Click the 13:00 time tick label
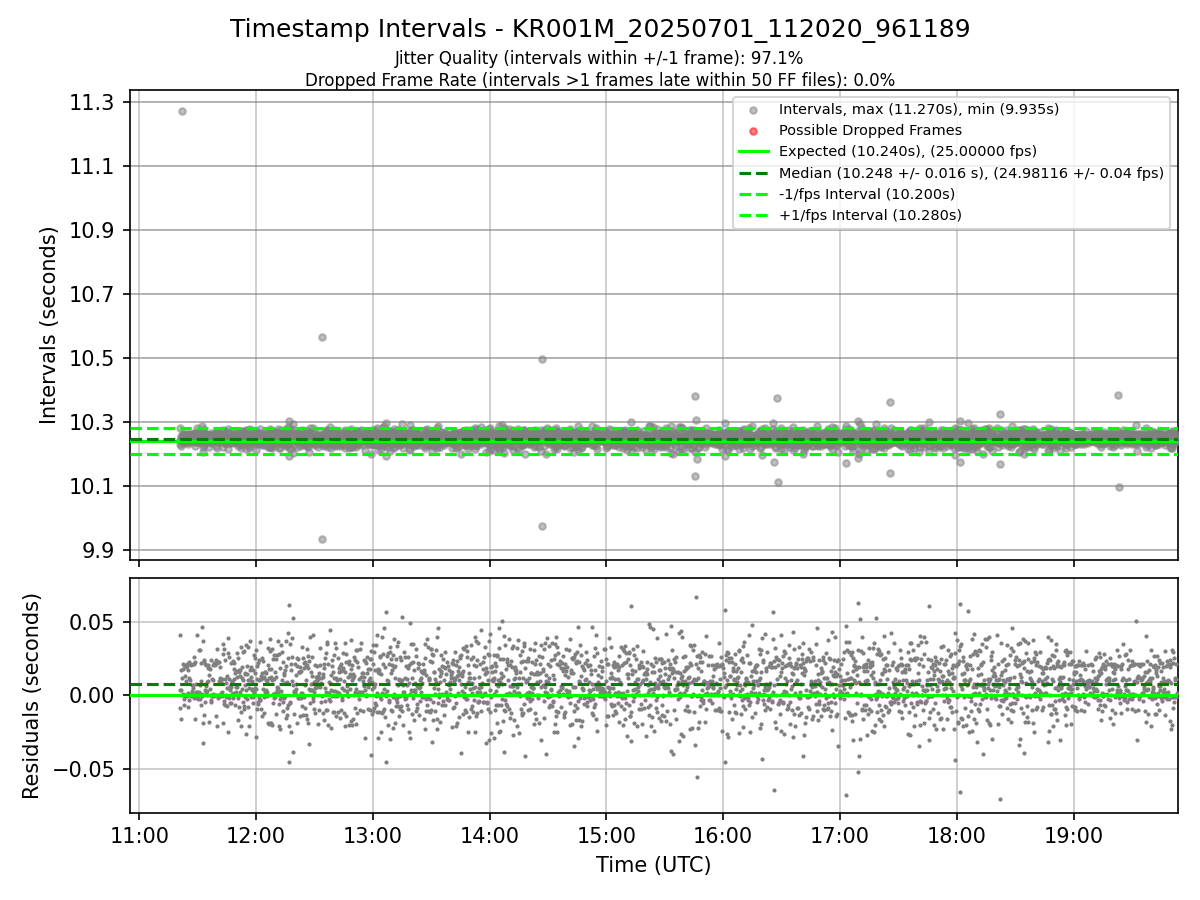The image size is (1200, 900). pyautogui.click(x=373, y=834)
